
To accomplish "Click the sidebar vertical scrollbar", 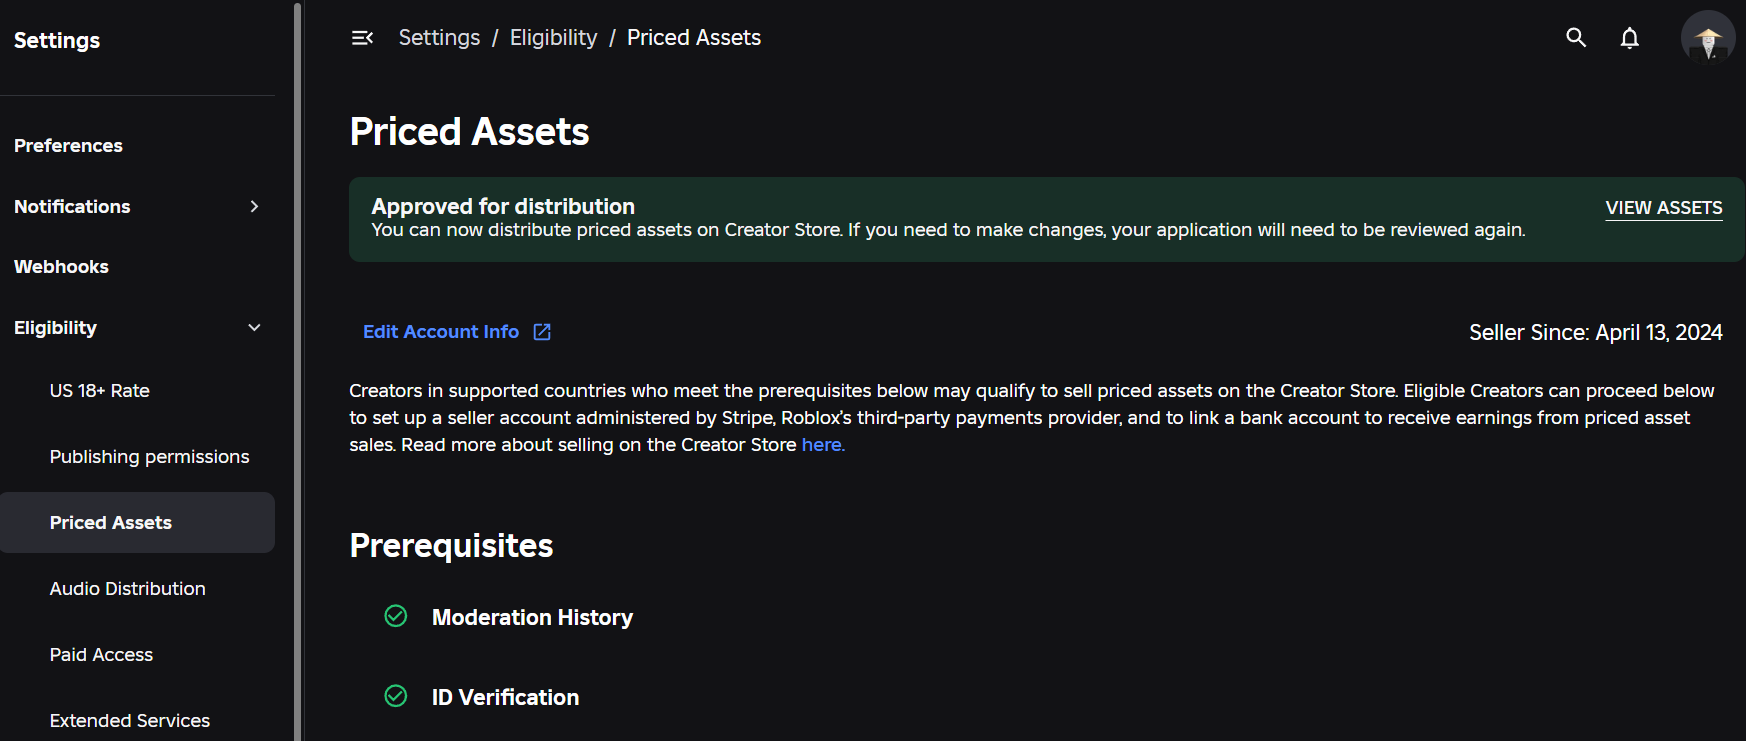I will 297,370.
